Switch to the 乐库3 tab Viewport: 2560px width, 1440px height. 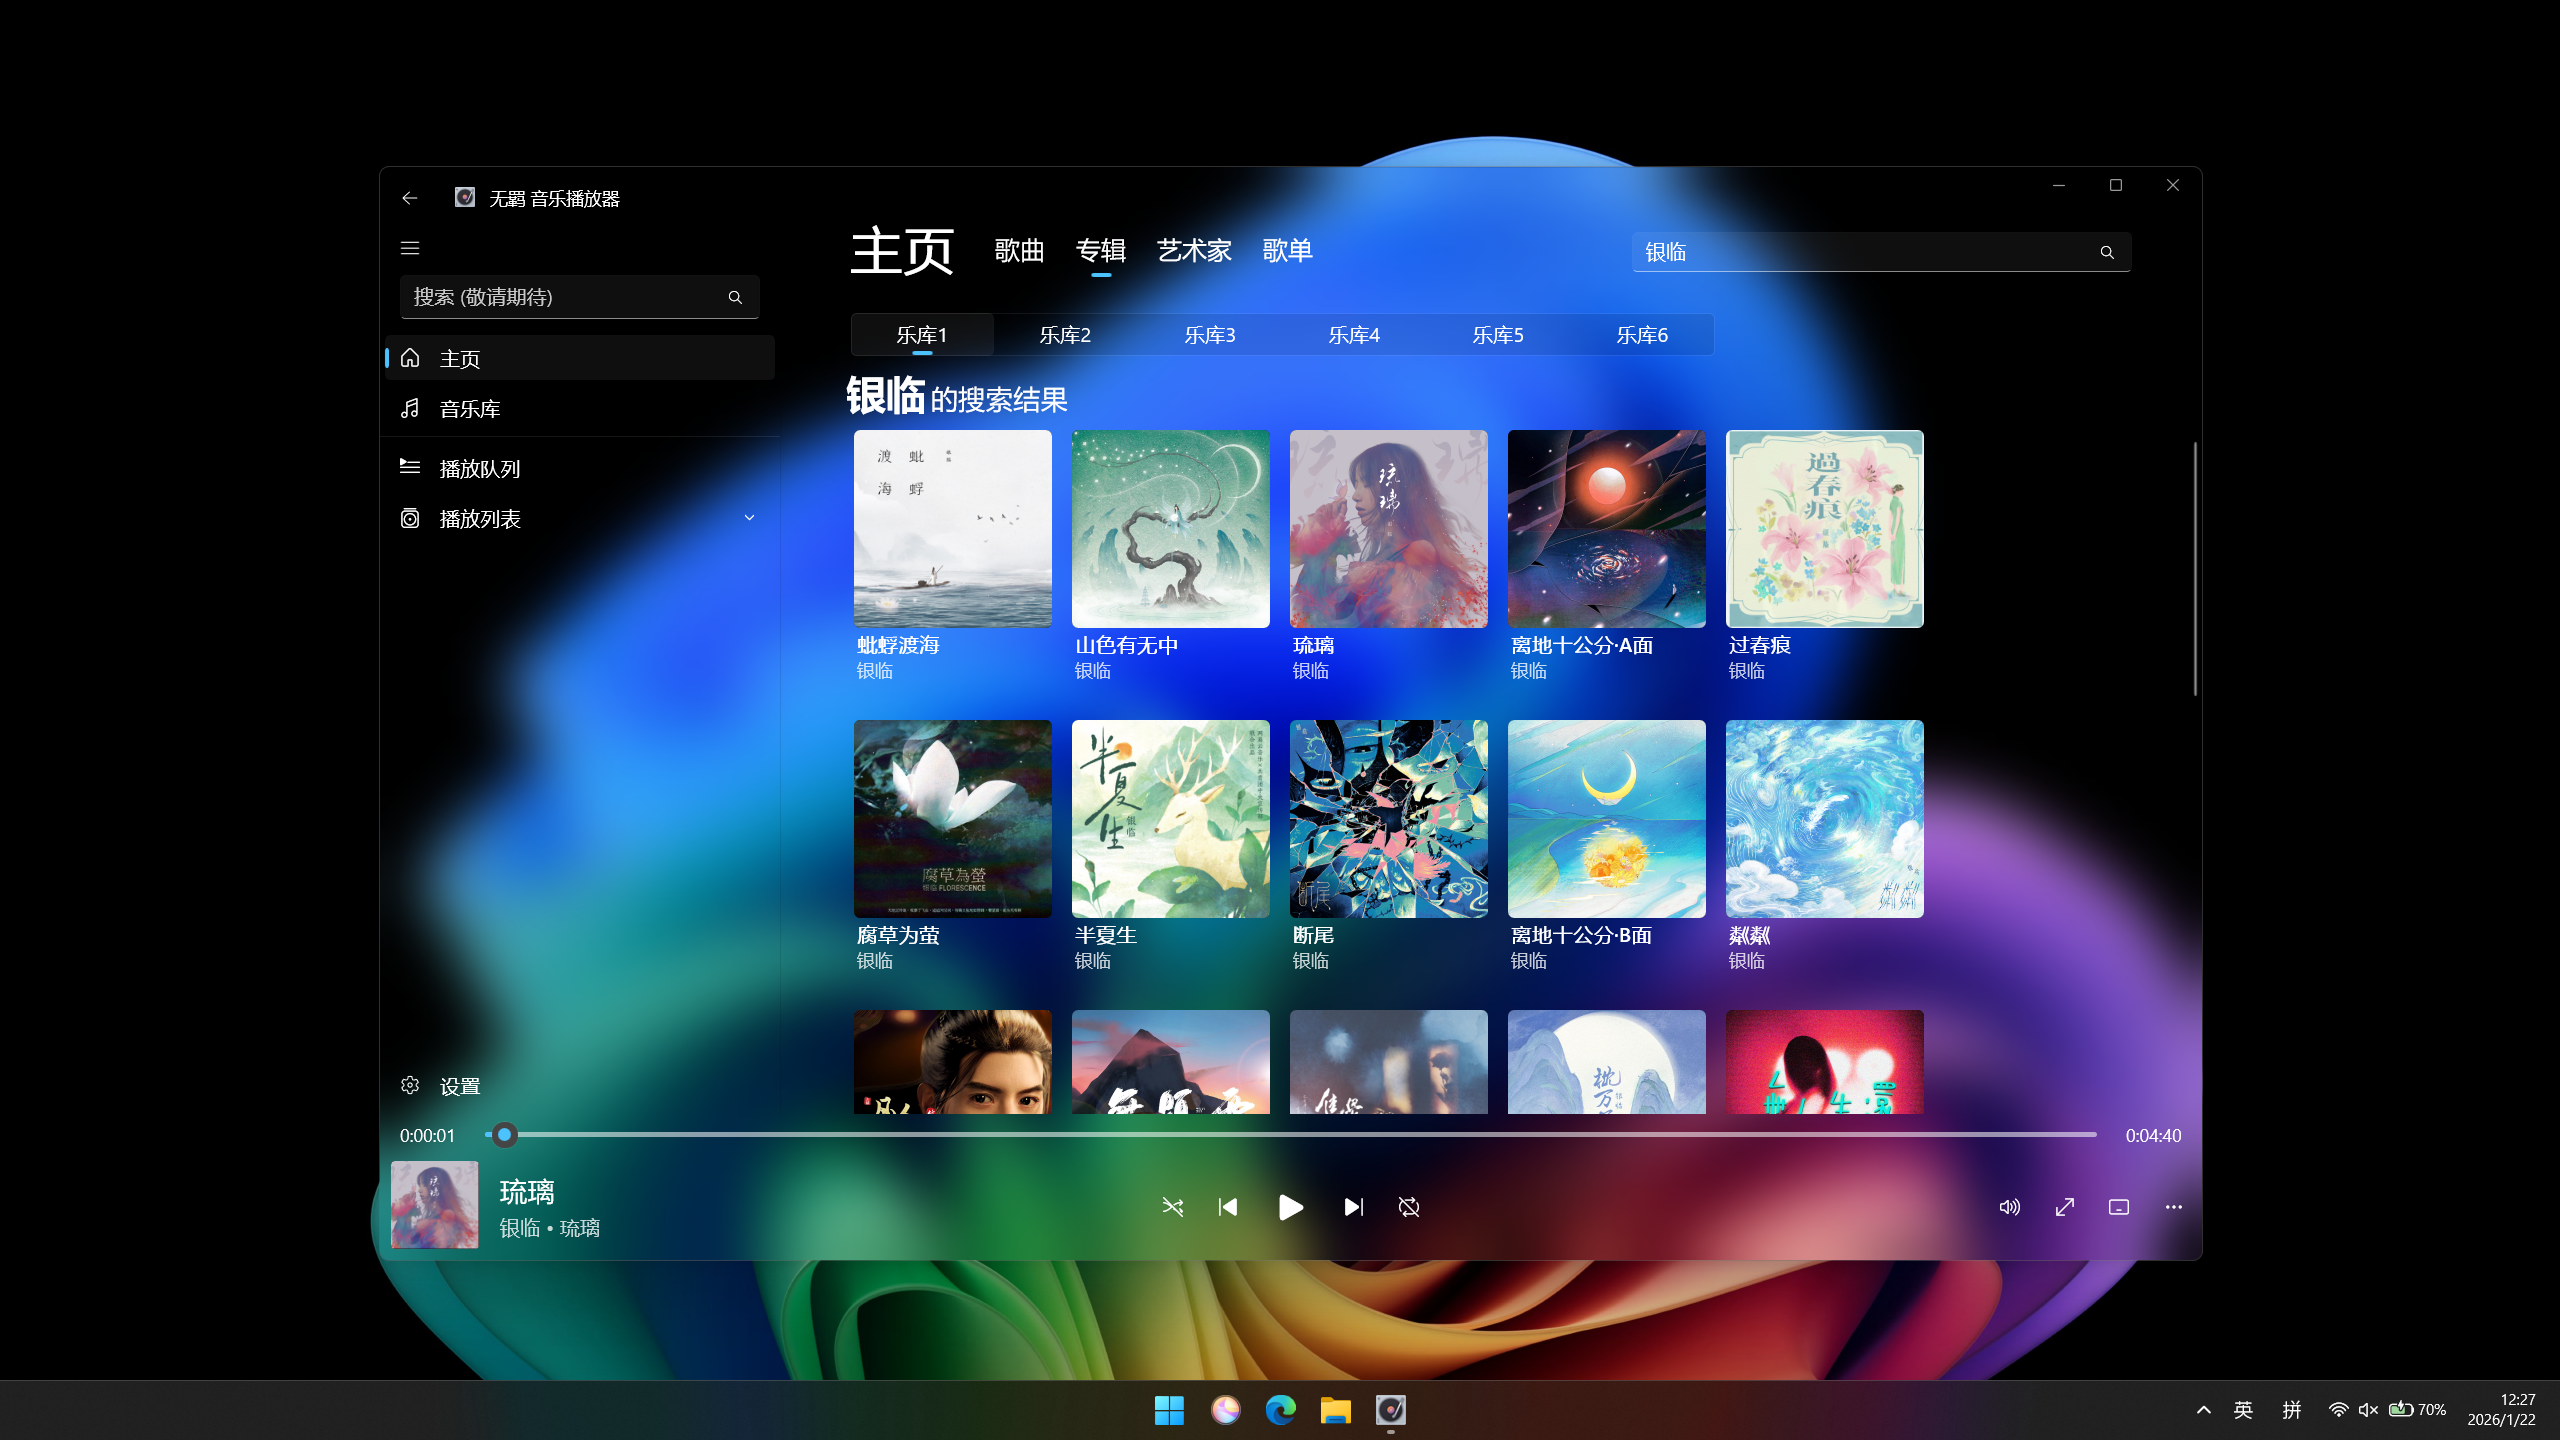tap(1210, 335)
